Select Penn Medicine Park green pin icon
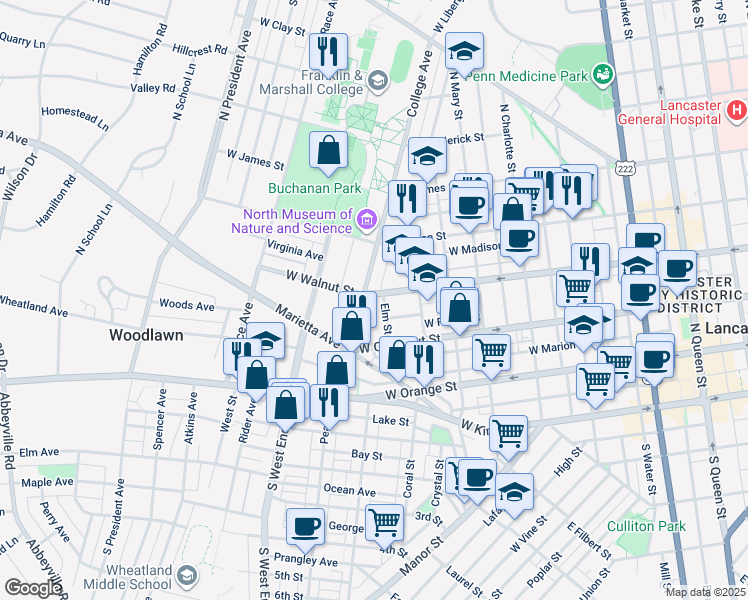The image size is (748, 600). pos(603,75)
